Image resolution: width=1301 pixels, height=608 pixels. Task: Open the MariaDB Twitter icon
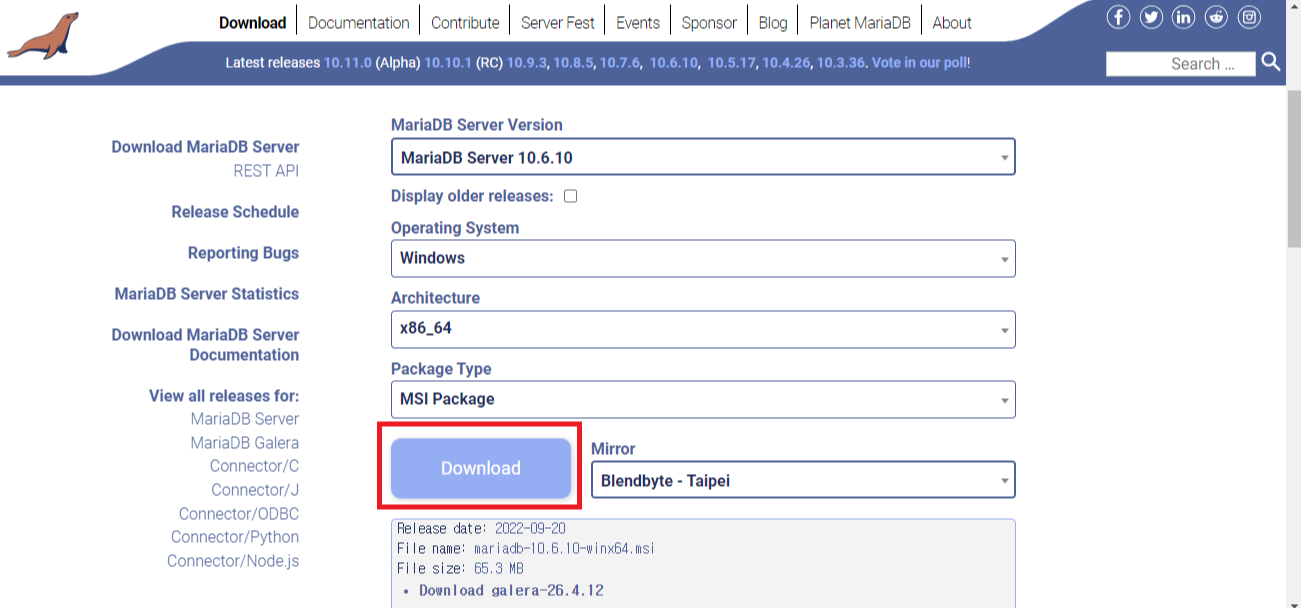click(1151, 17)
